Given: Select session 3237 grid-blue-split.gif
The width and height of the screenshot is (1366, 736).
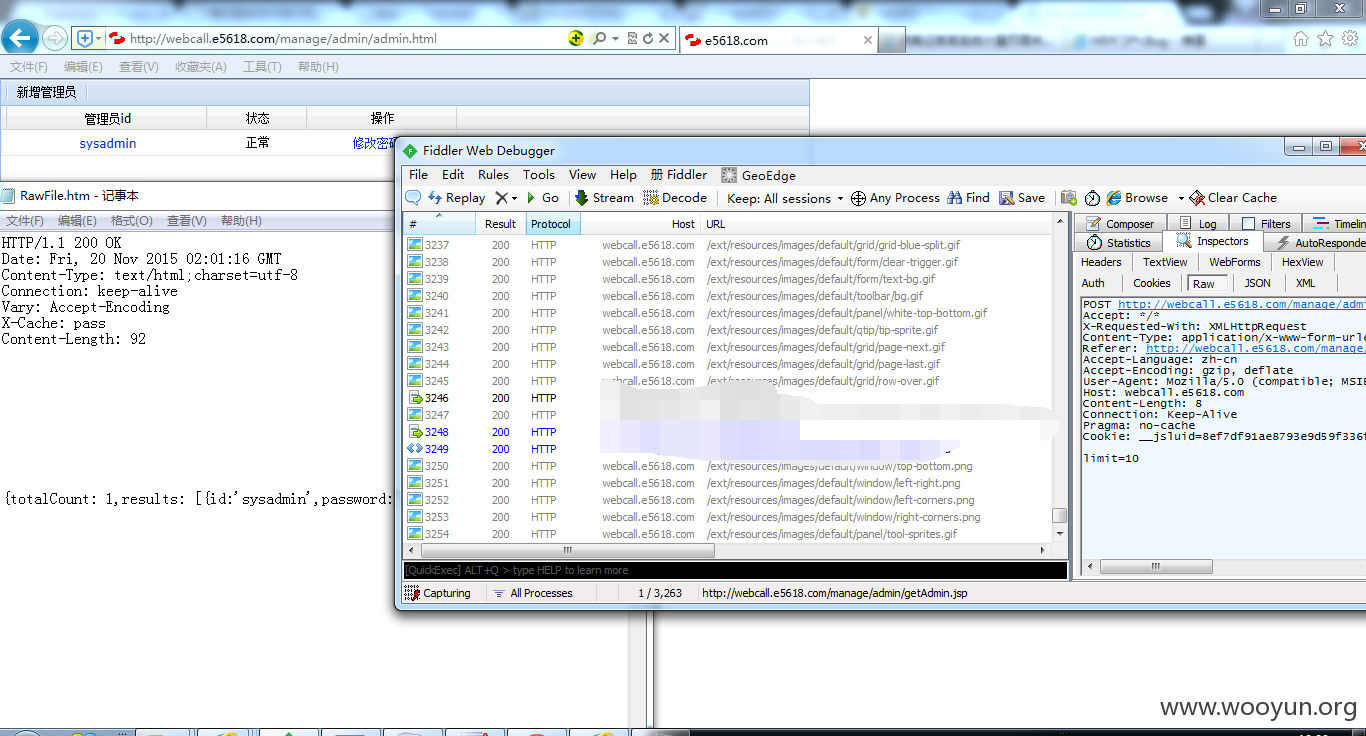Looking at the screenshot, I should click(x=729, y=245).
